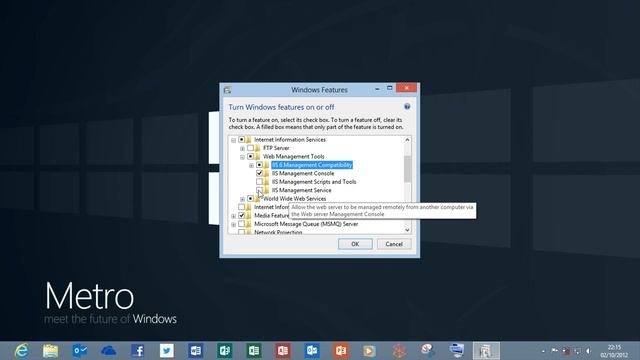
Task: Open the orange media player taskbar icon
Action: pos(369,351)
